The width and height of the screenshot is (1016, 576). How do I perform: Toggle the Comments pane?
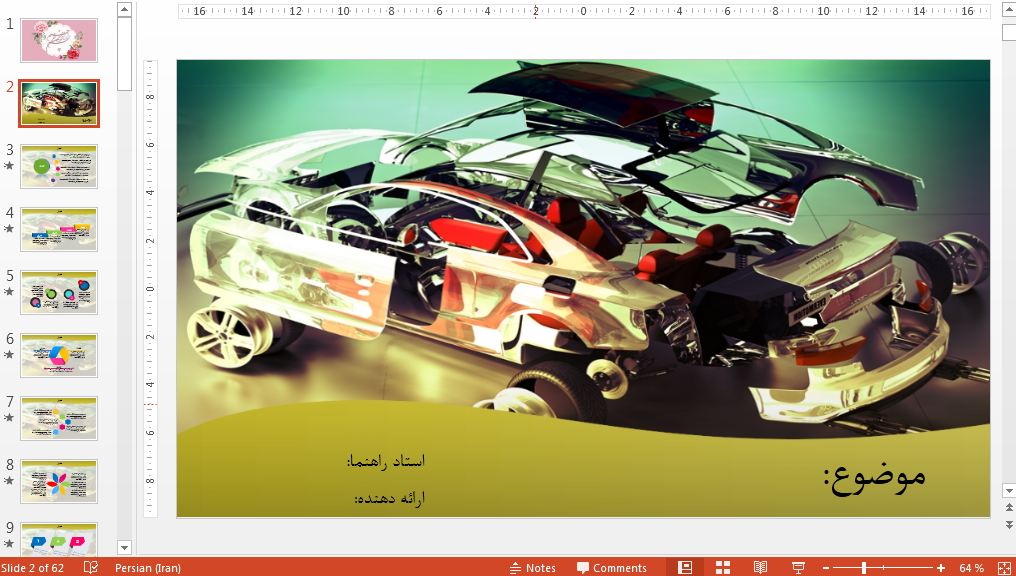pos(612,567)
